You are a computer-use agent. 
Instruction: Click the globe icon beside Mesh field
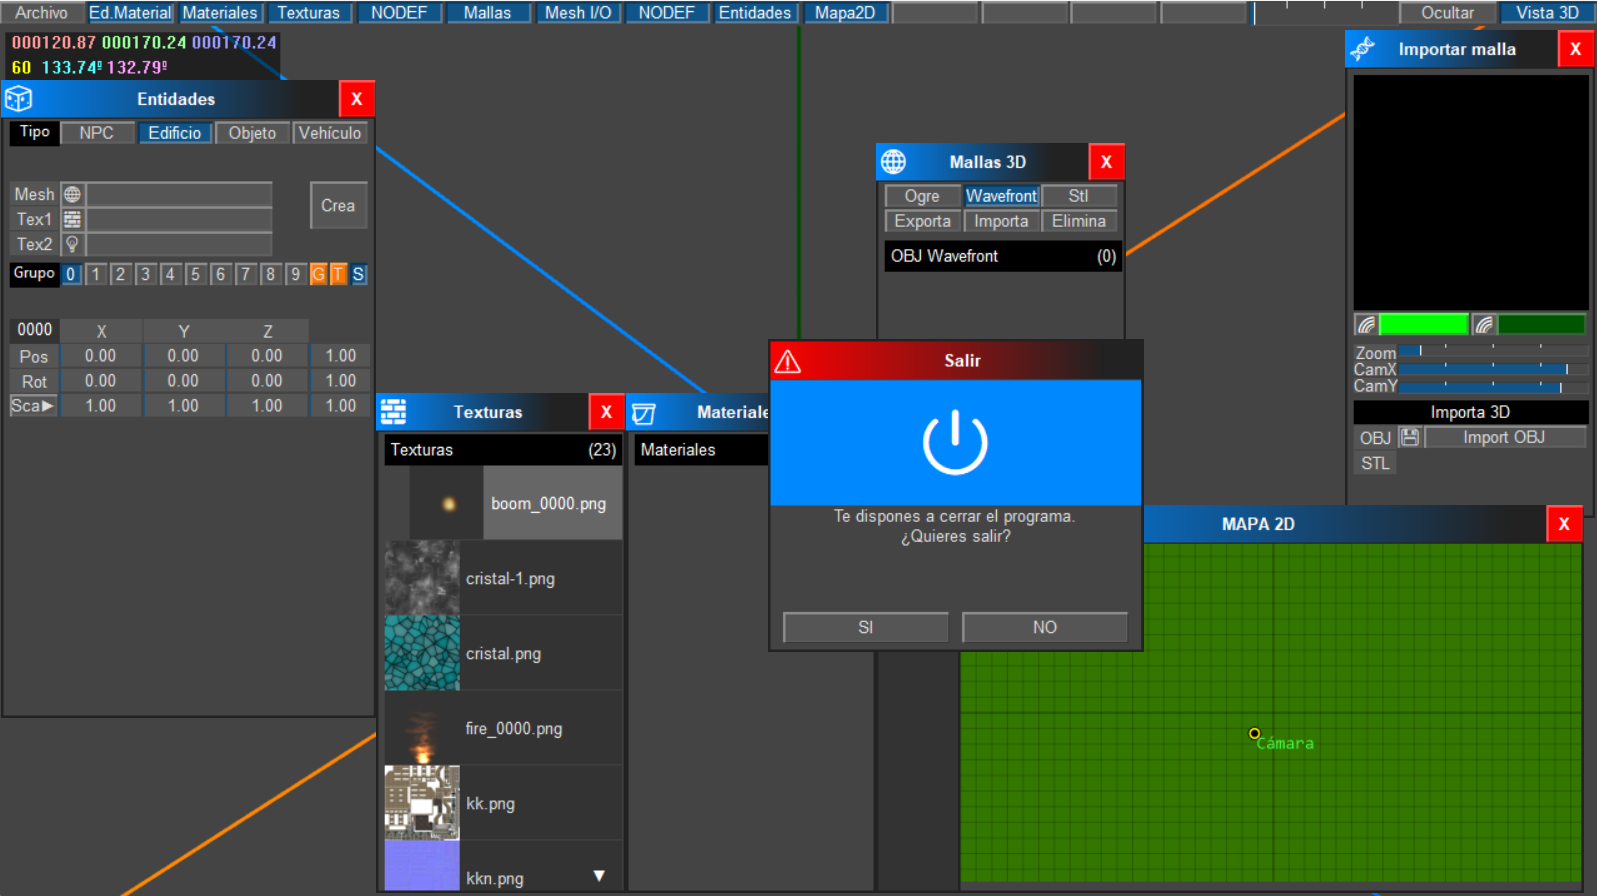pos(72,194)
